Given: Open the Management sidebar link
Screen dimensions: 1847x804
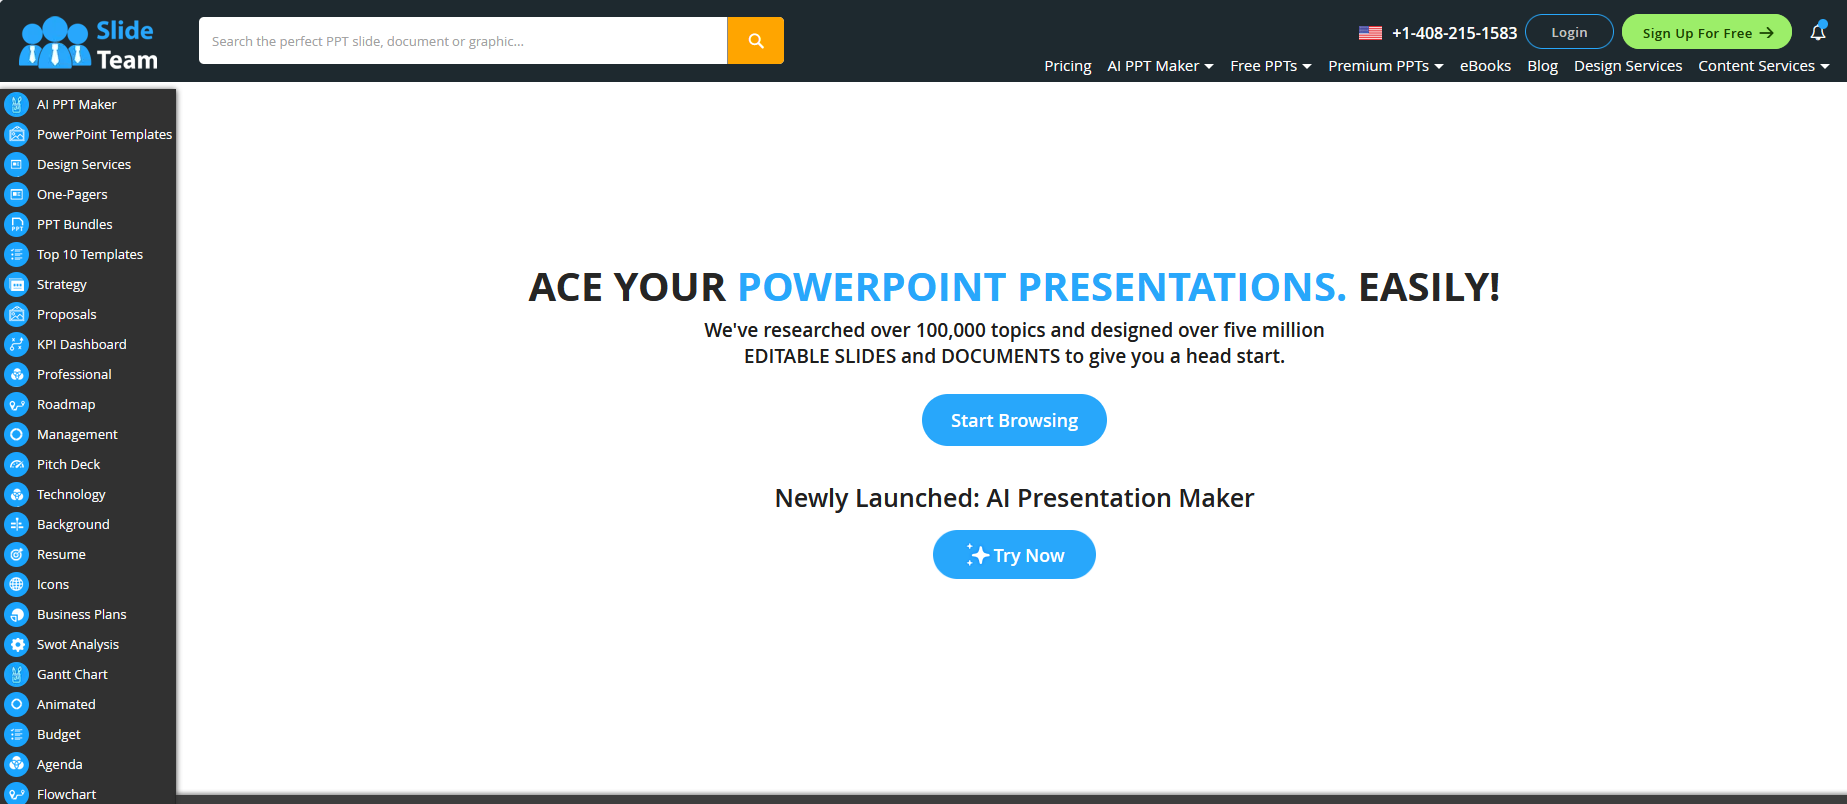Looking at the screenshot, I should point(77,434).
